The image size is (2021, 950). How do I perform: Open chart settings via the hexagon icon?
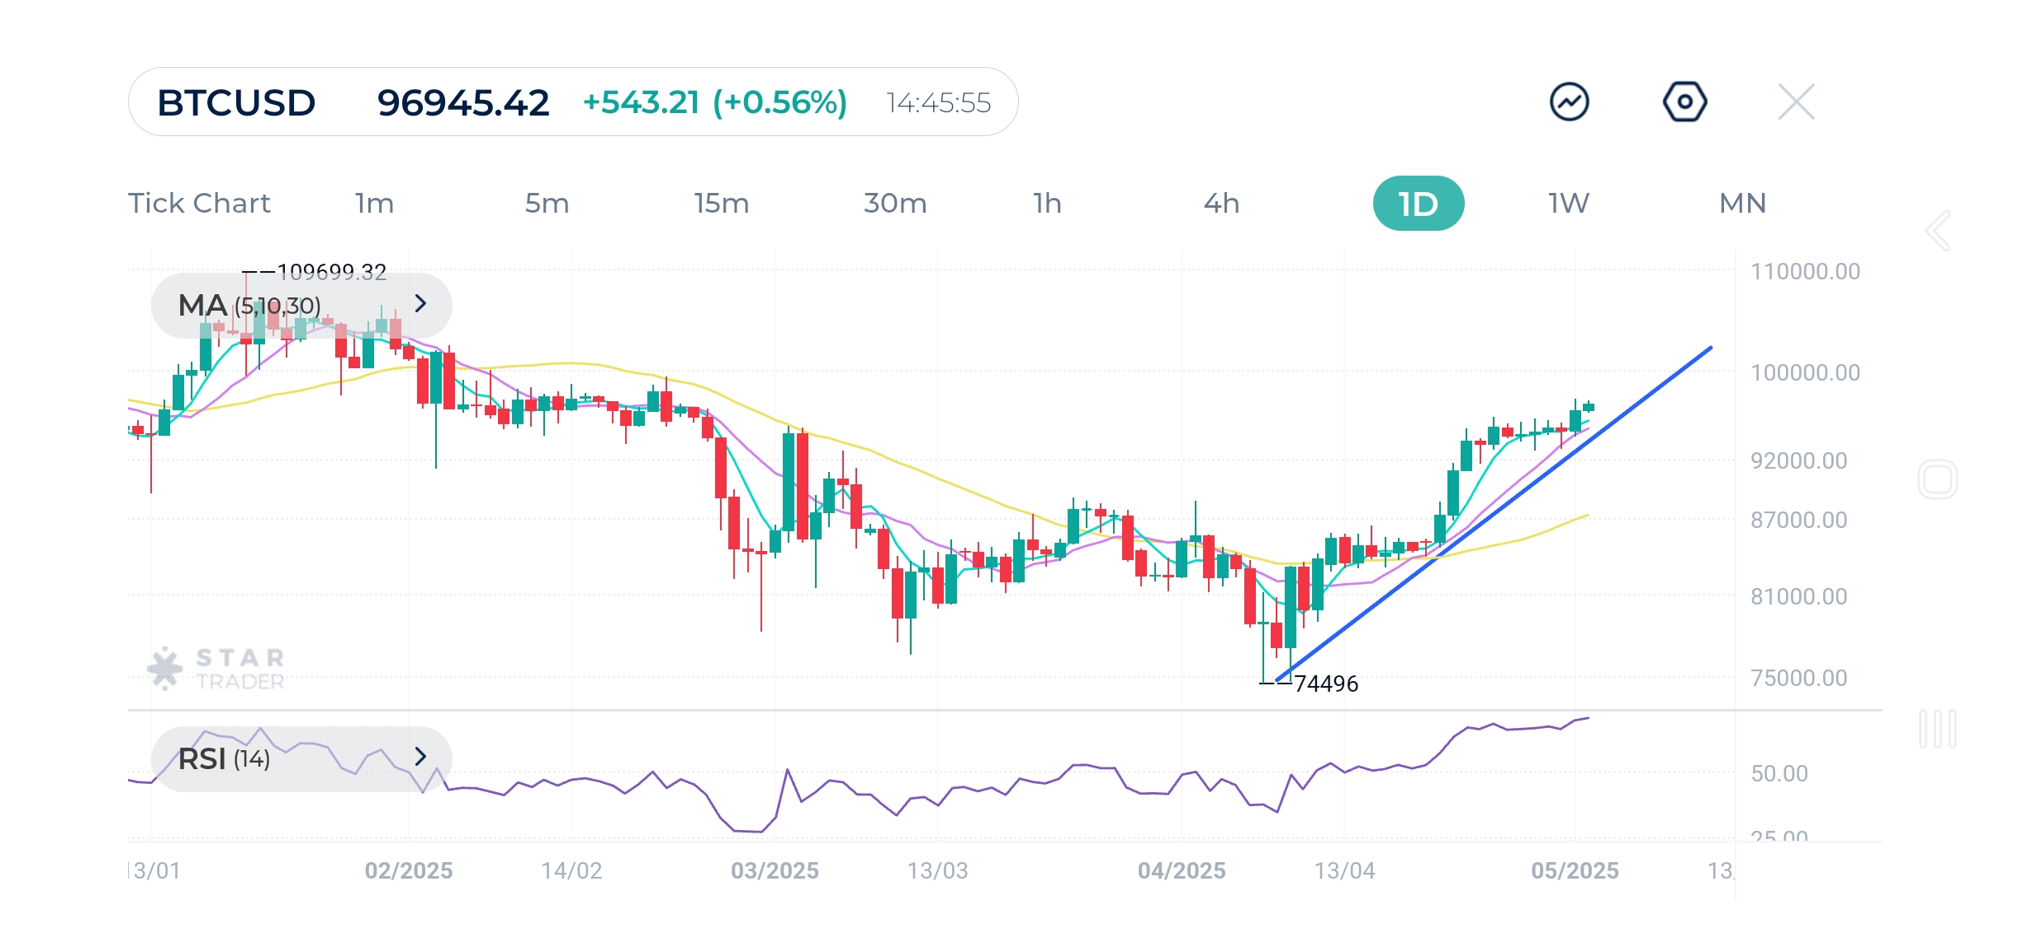coord(1685,101)
